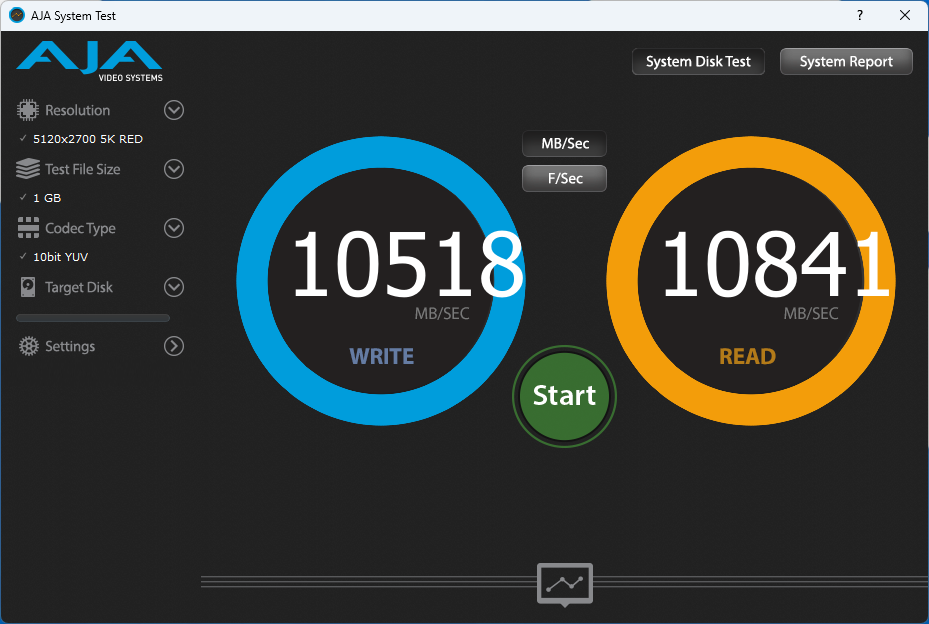Expand the Resolution dropdown arrow
The image size is (929, 624).
pos(174,110)
